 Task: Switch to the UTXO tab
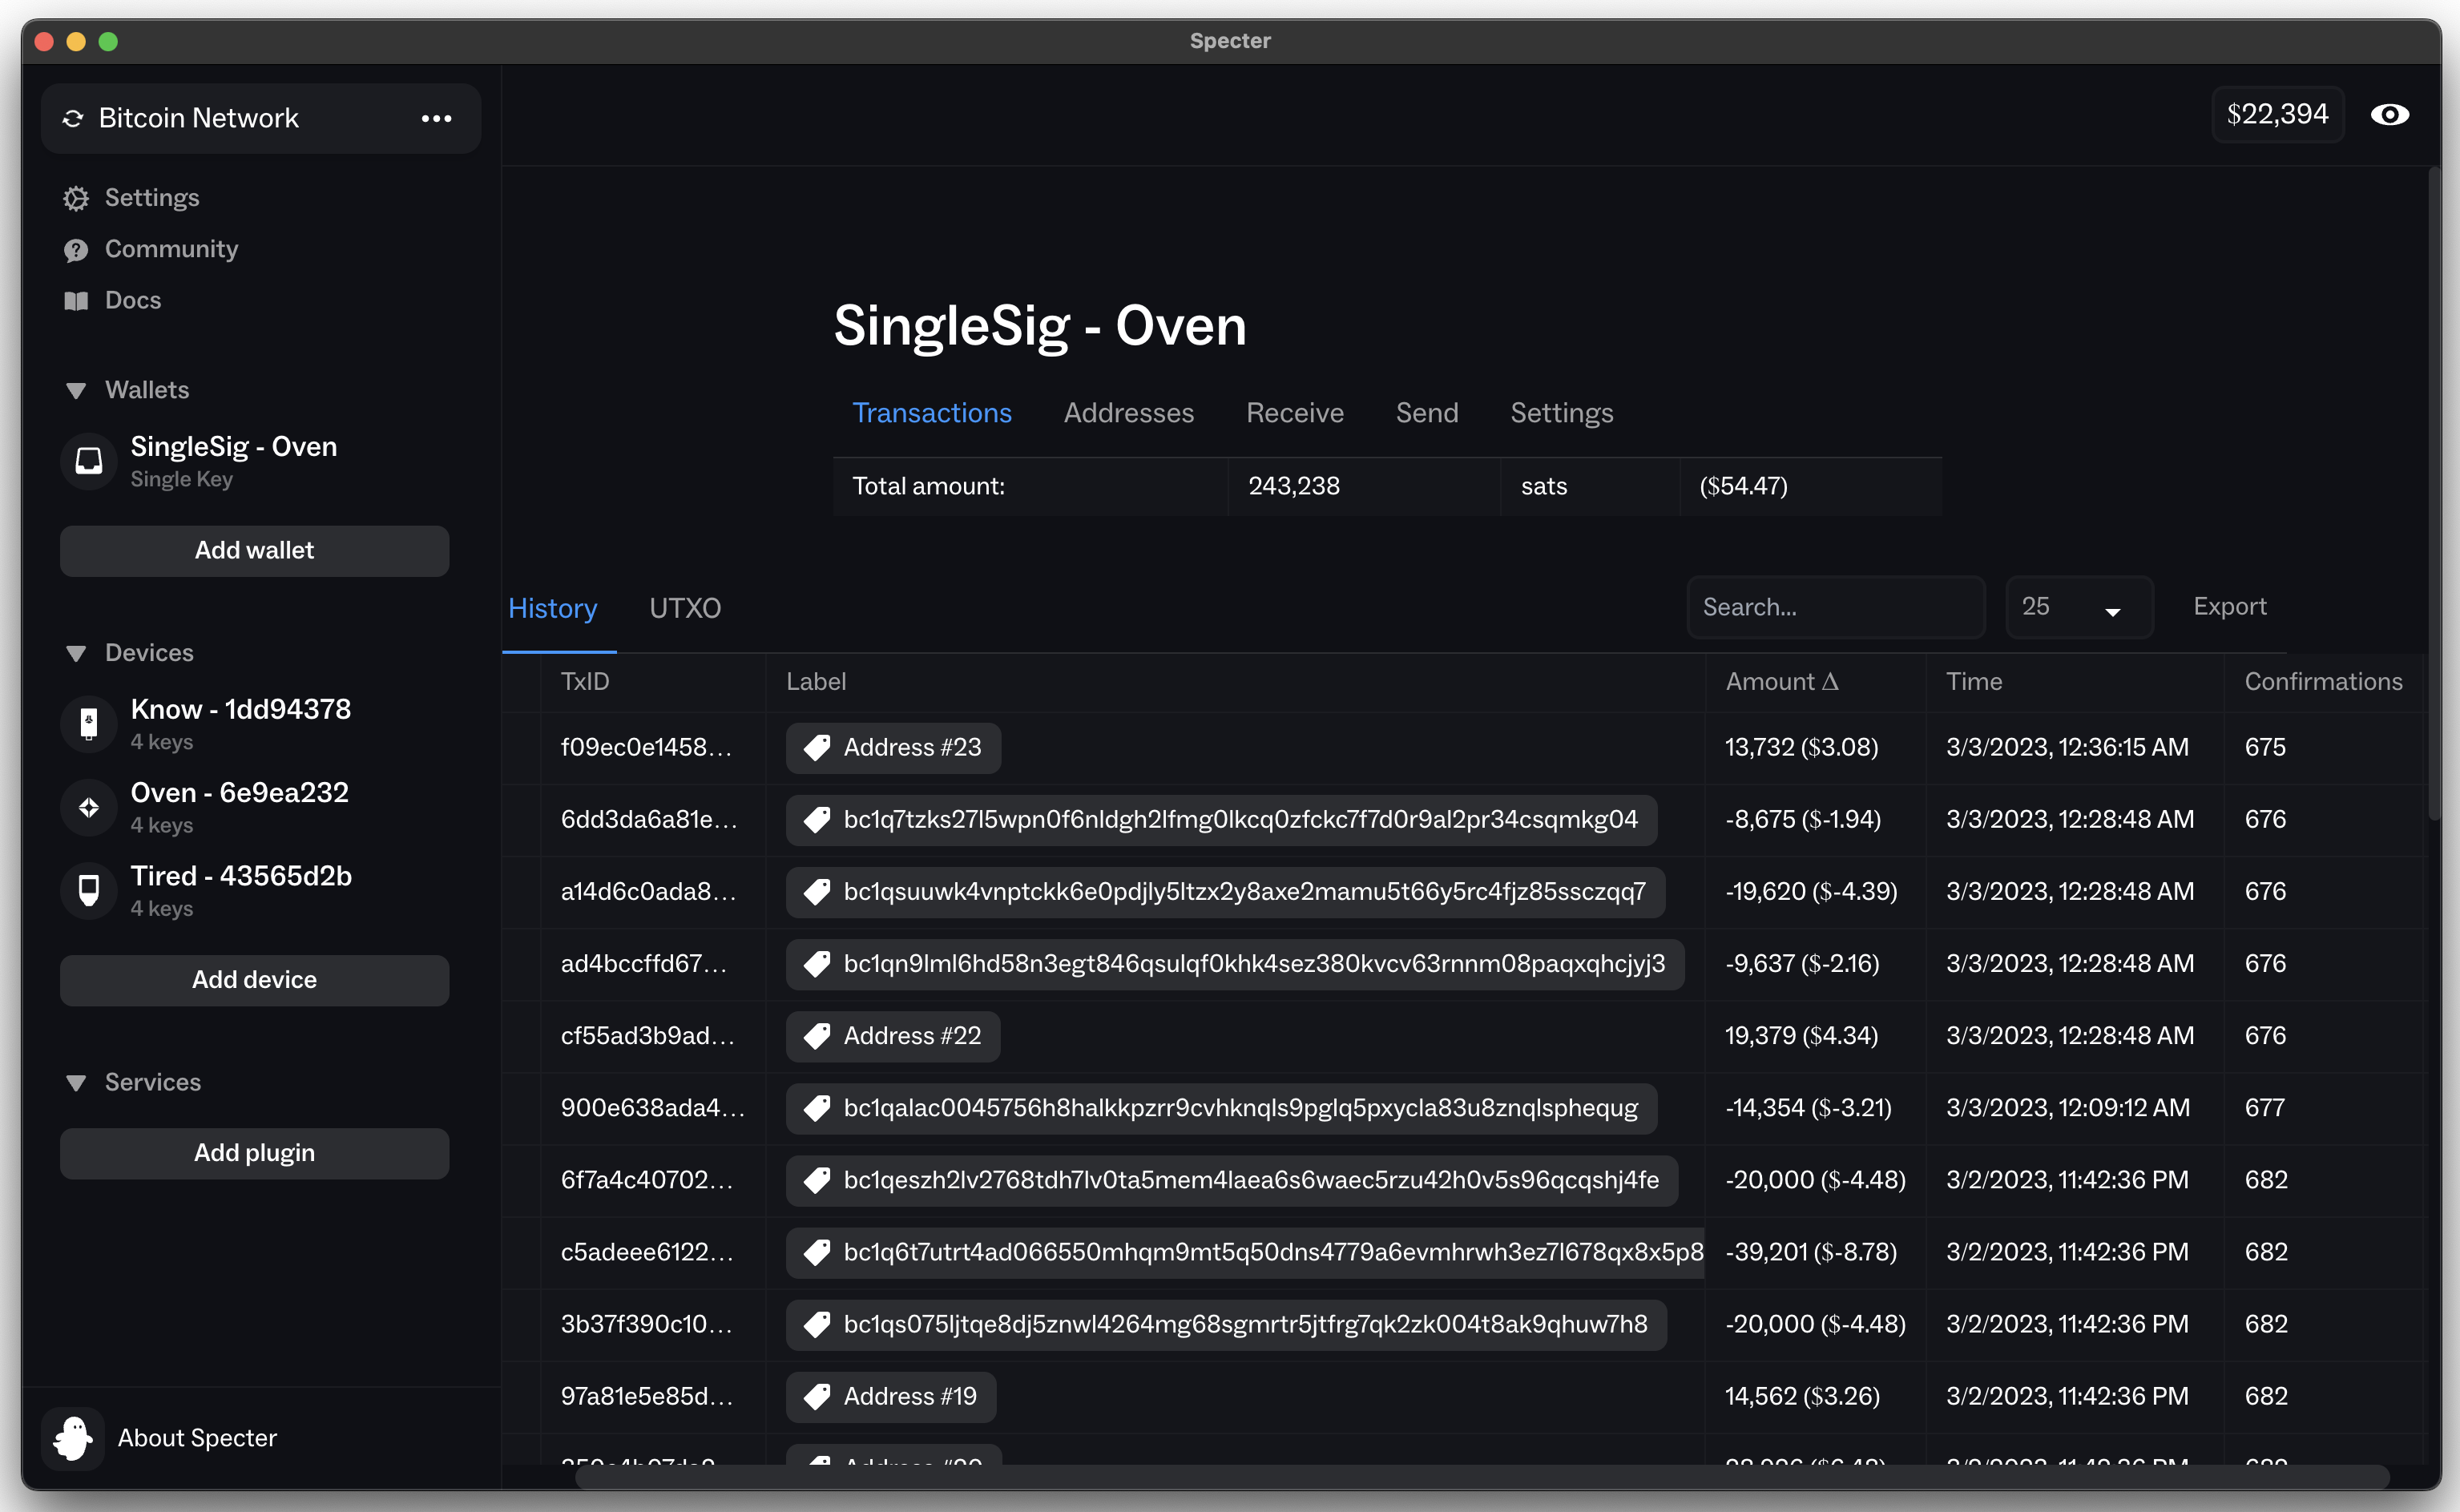(x=685, y=608)
